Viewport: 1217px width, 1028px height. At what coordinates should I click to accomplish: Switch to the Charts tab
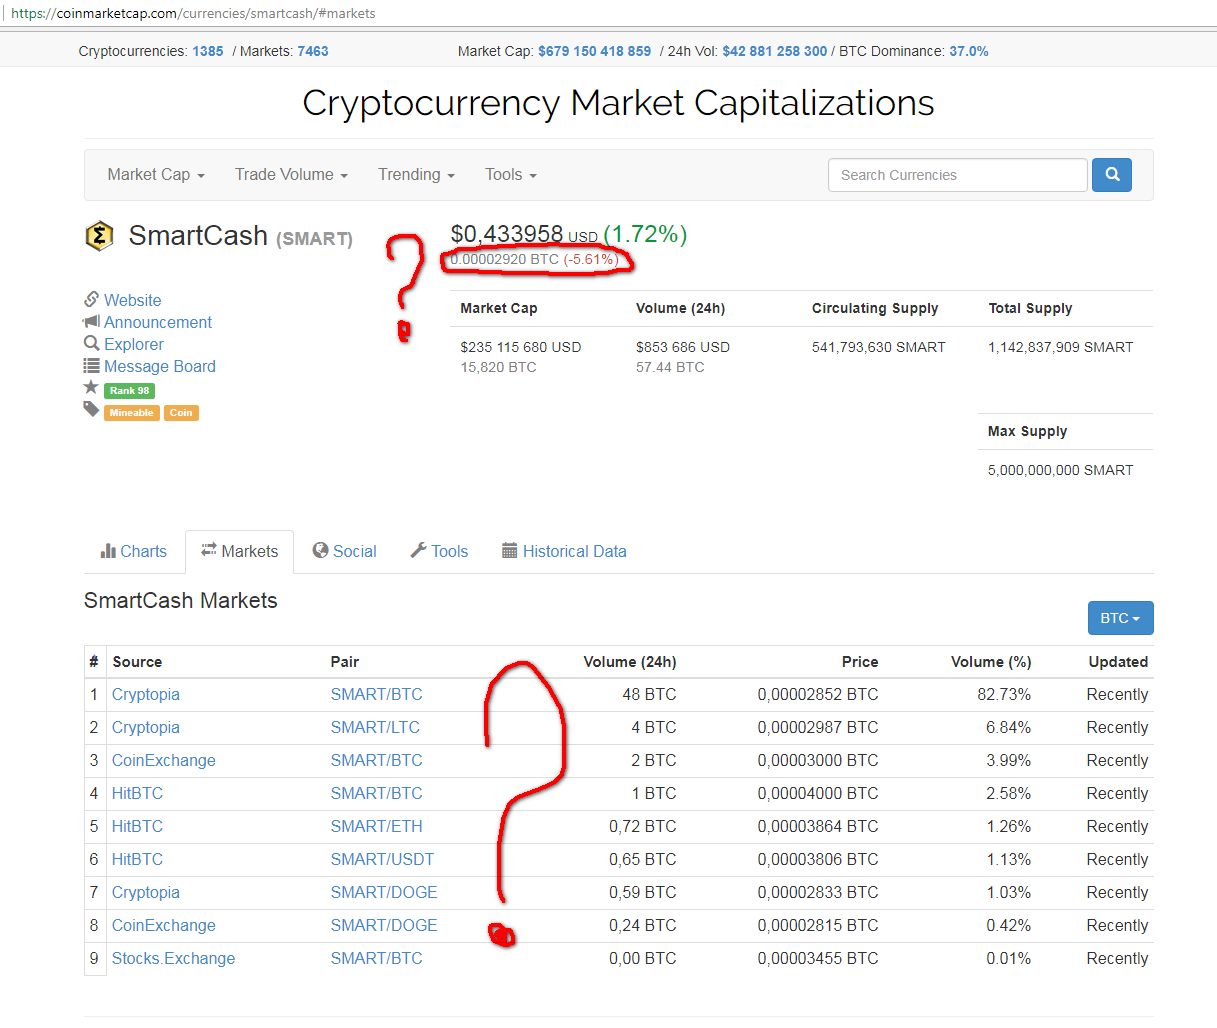[134, 551]
